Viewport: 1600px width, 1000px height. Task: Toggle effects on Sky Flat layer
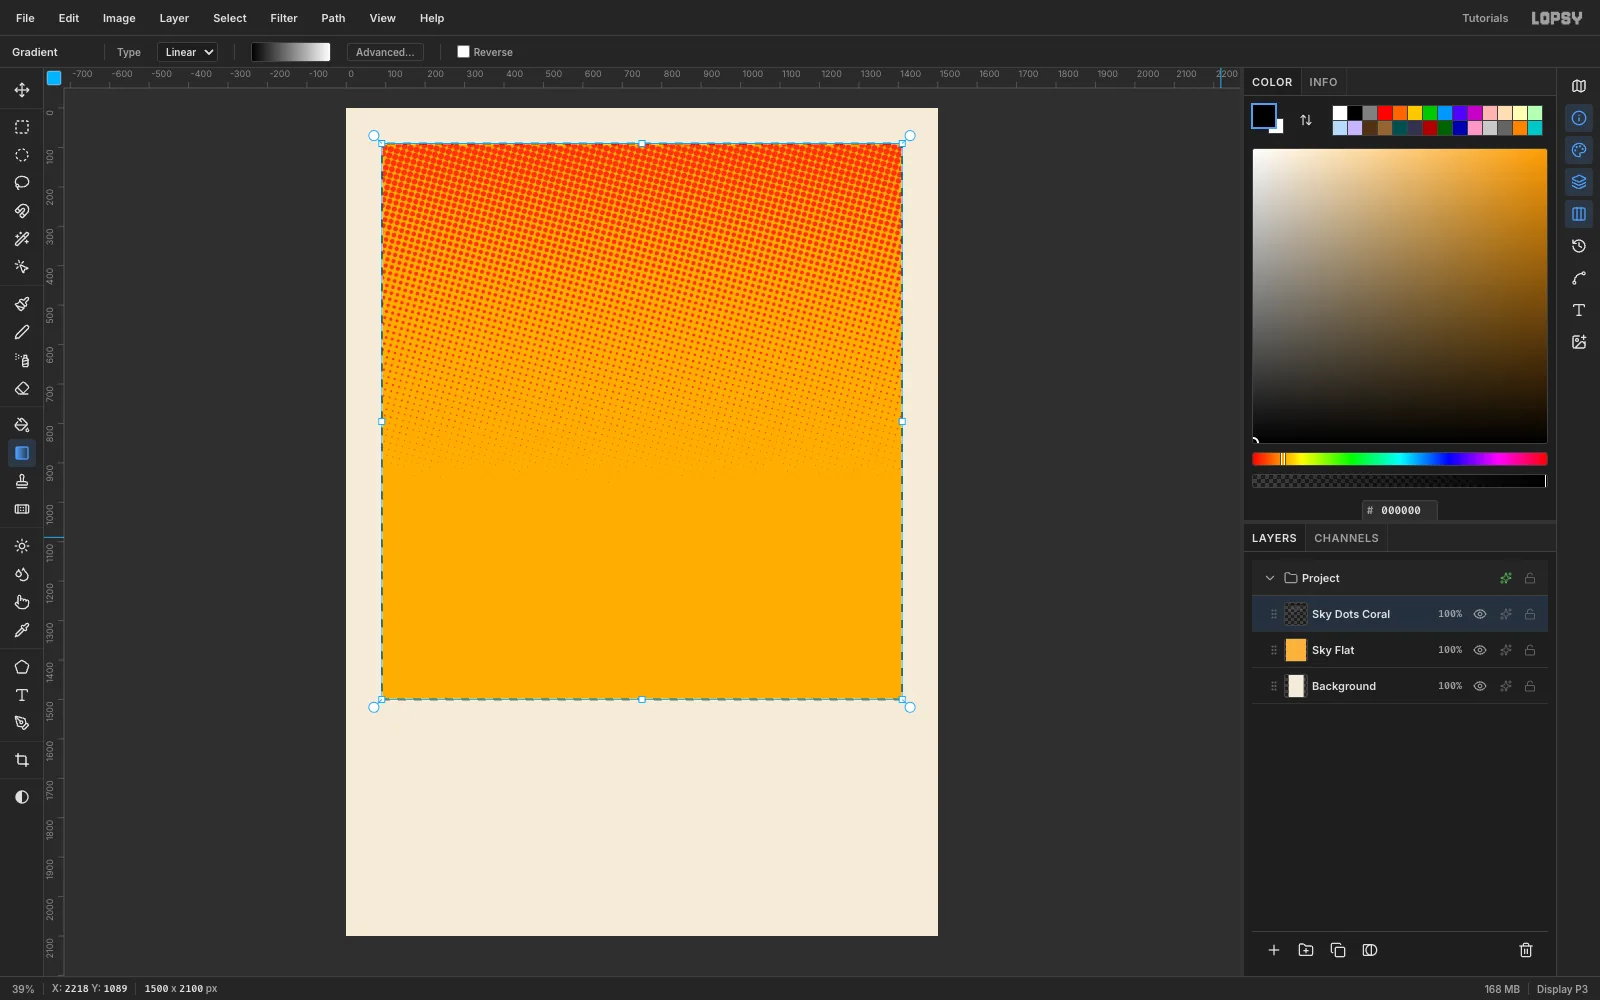(x=1506, y=650)
